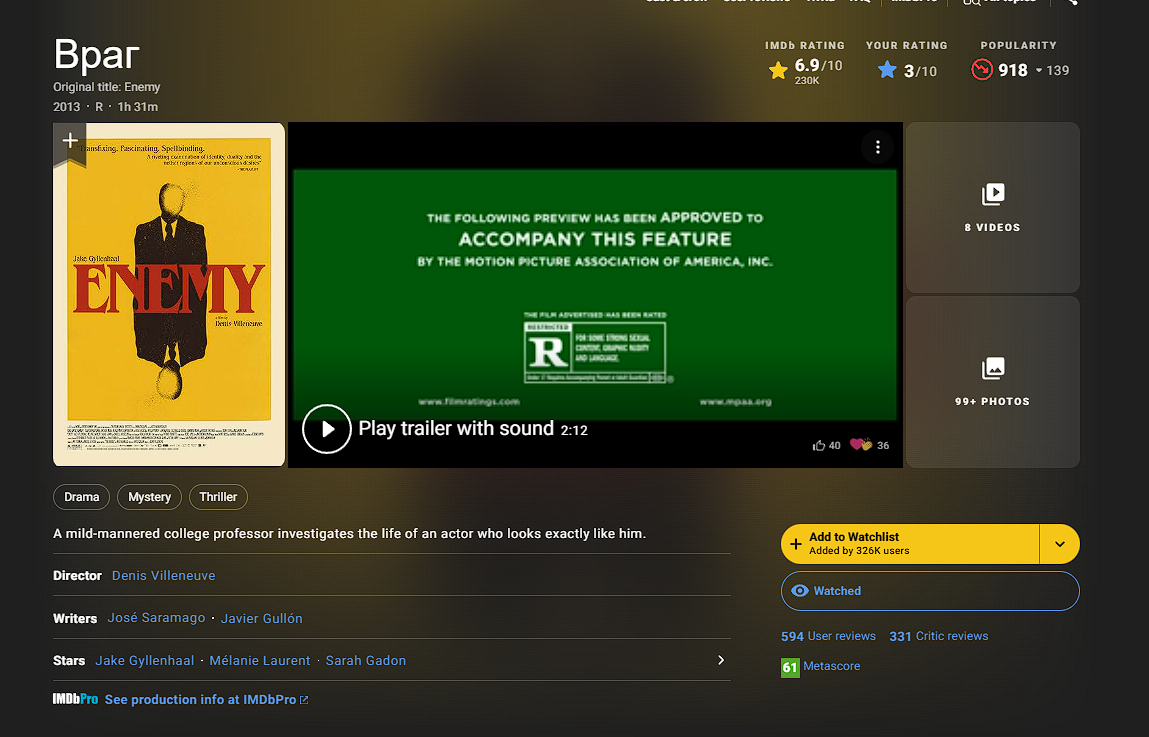Open the 8 Videos gallery
1149x737 pixels.
pos(992,207)
